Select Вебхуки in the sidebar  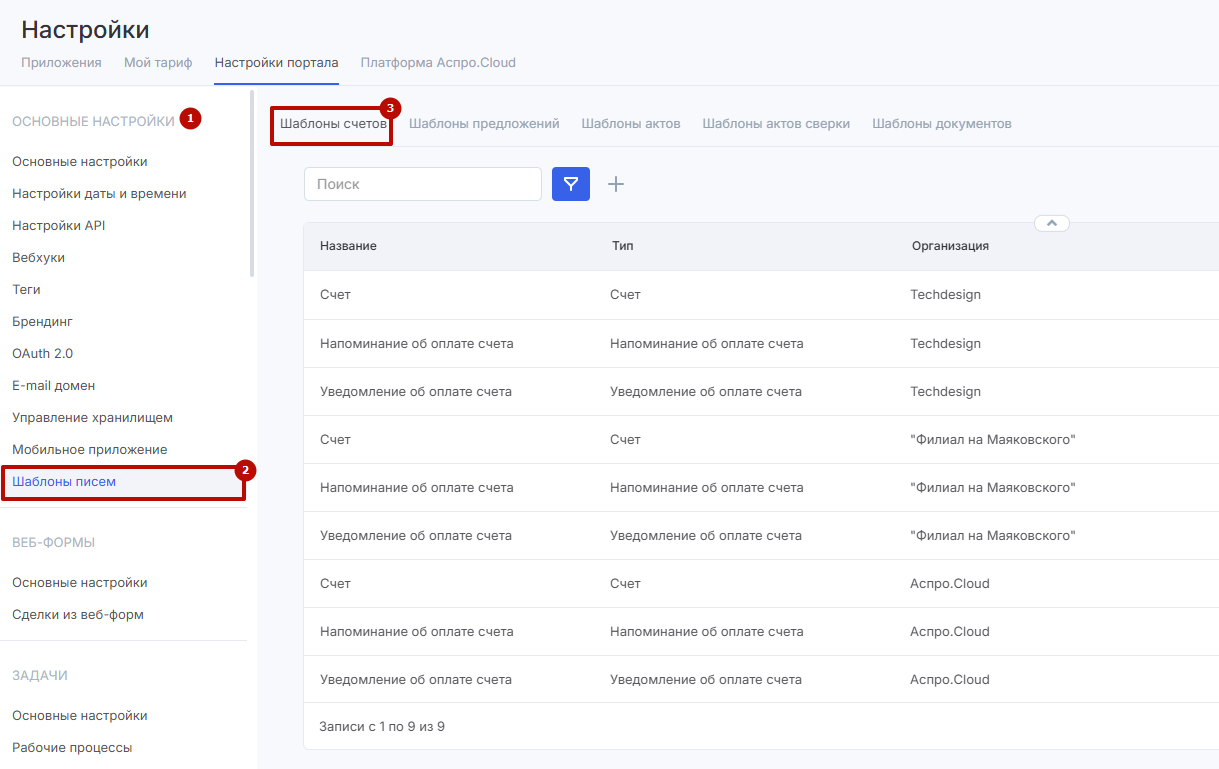[38, 258]
